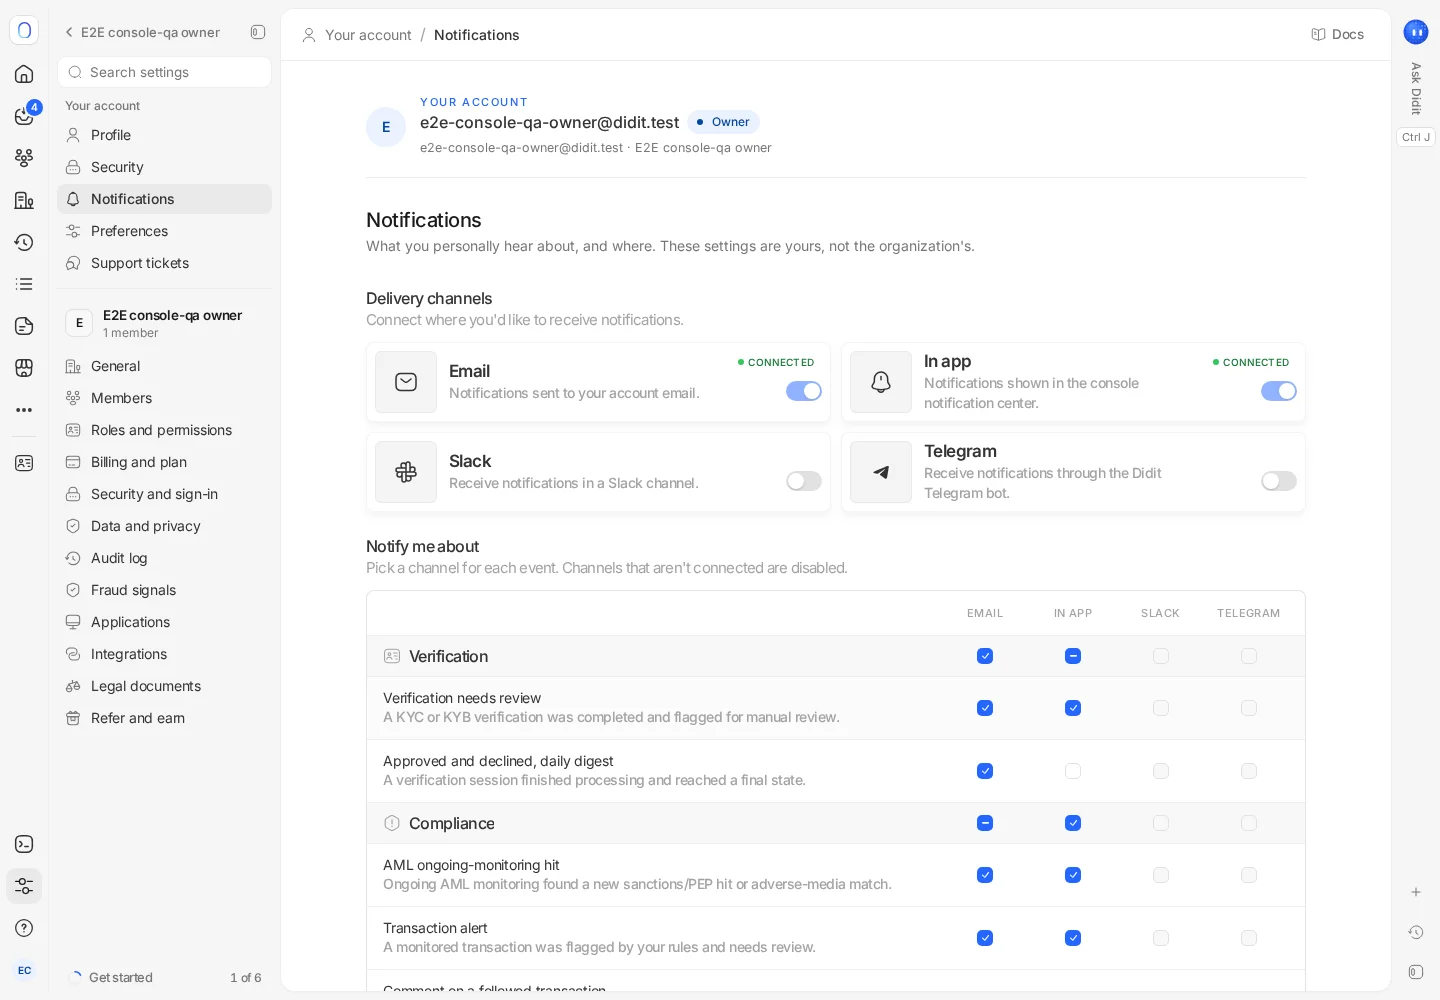Click the plus icon in right rail
Image resolution: width=1440 pixels, height=1000 pixels.
pyautogui.click(x=1416, y=892)
